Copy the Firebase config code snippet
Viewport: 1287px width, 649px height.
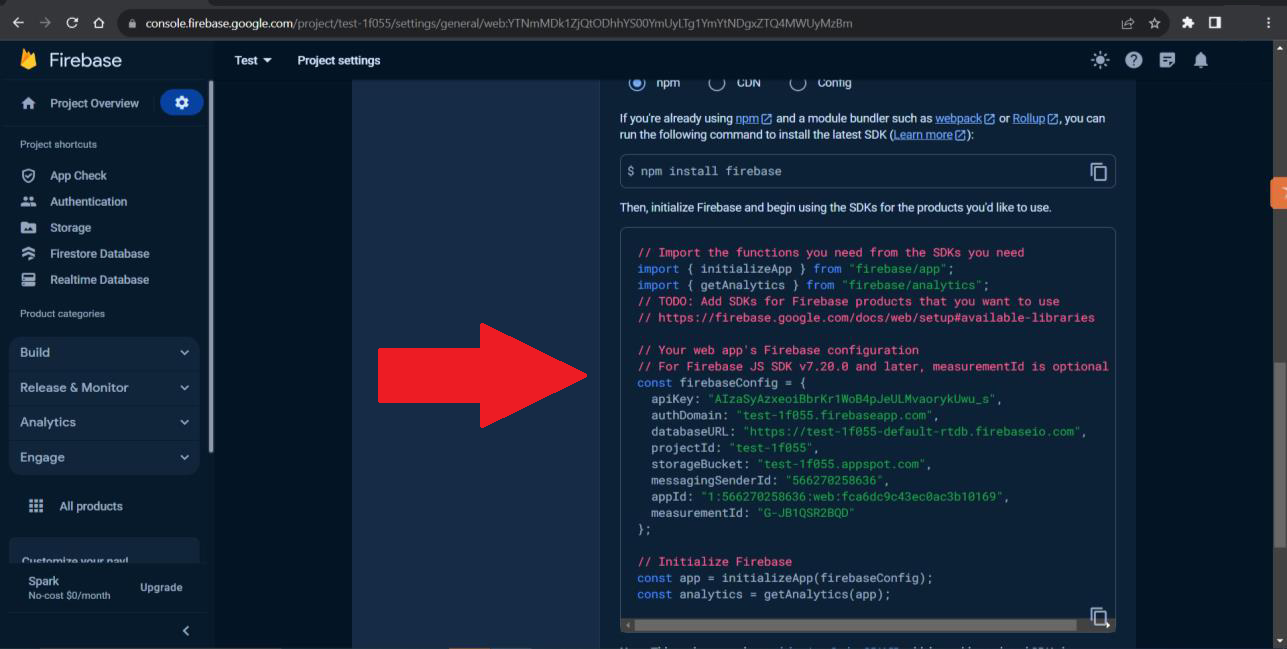pos(1098,616)
